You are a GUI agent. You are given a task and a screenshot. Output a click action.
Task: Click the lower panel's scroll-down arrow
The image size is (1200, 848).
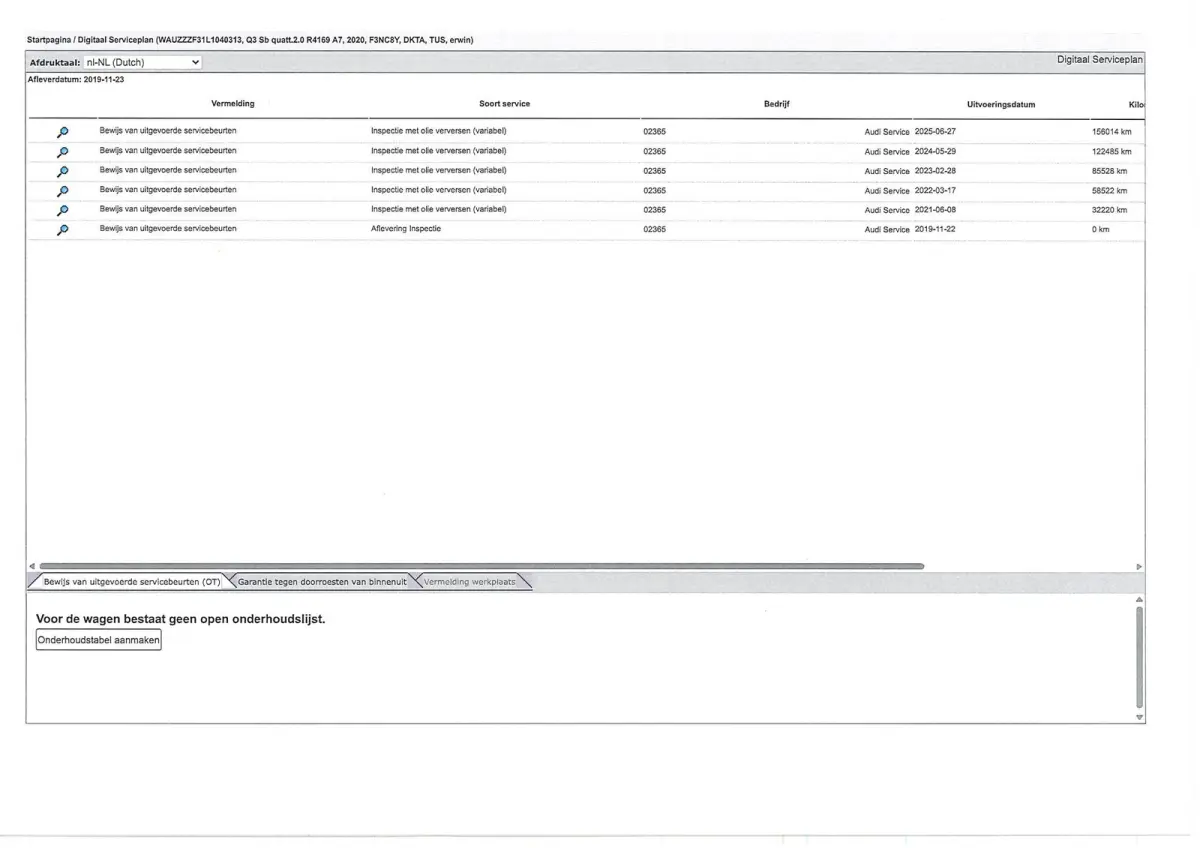coord(1139,717)
